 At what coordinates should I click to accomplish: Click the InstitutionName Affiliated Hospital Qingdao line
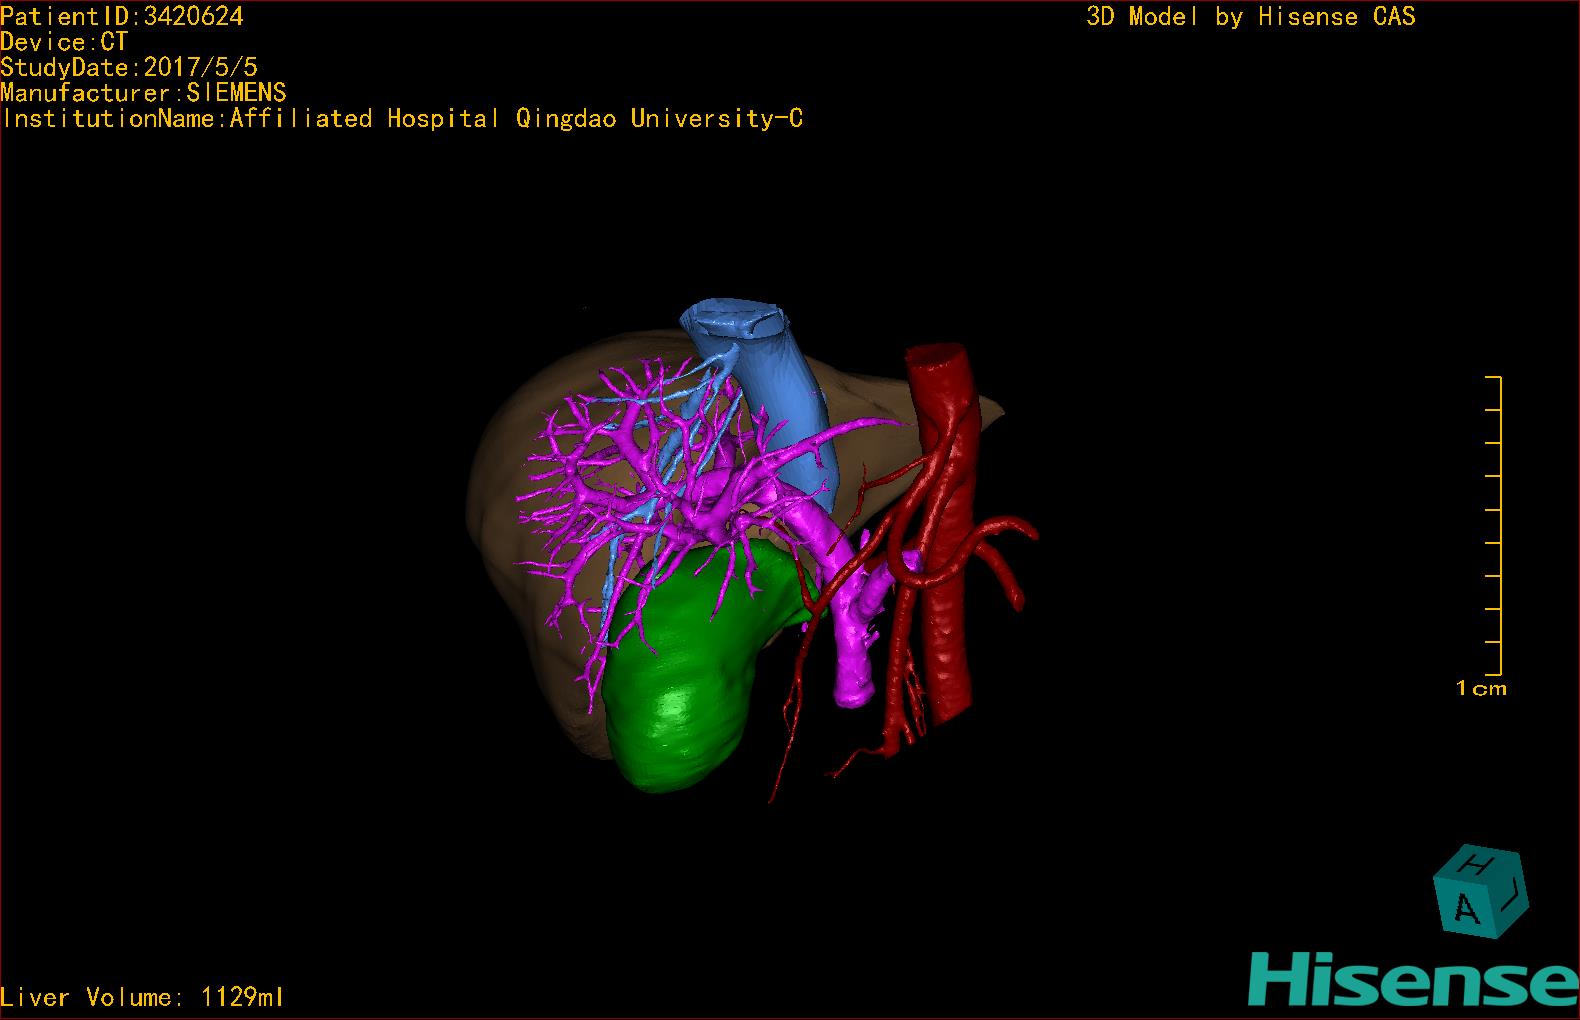click(402, 119)
